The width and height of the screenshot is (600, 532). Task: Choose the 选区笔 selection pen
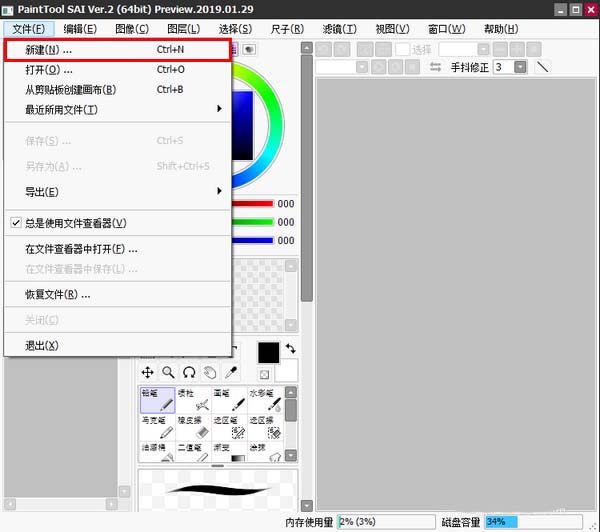(x=229, y=427)
